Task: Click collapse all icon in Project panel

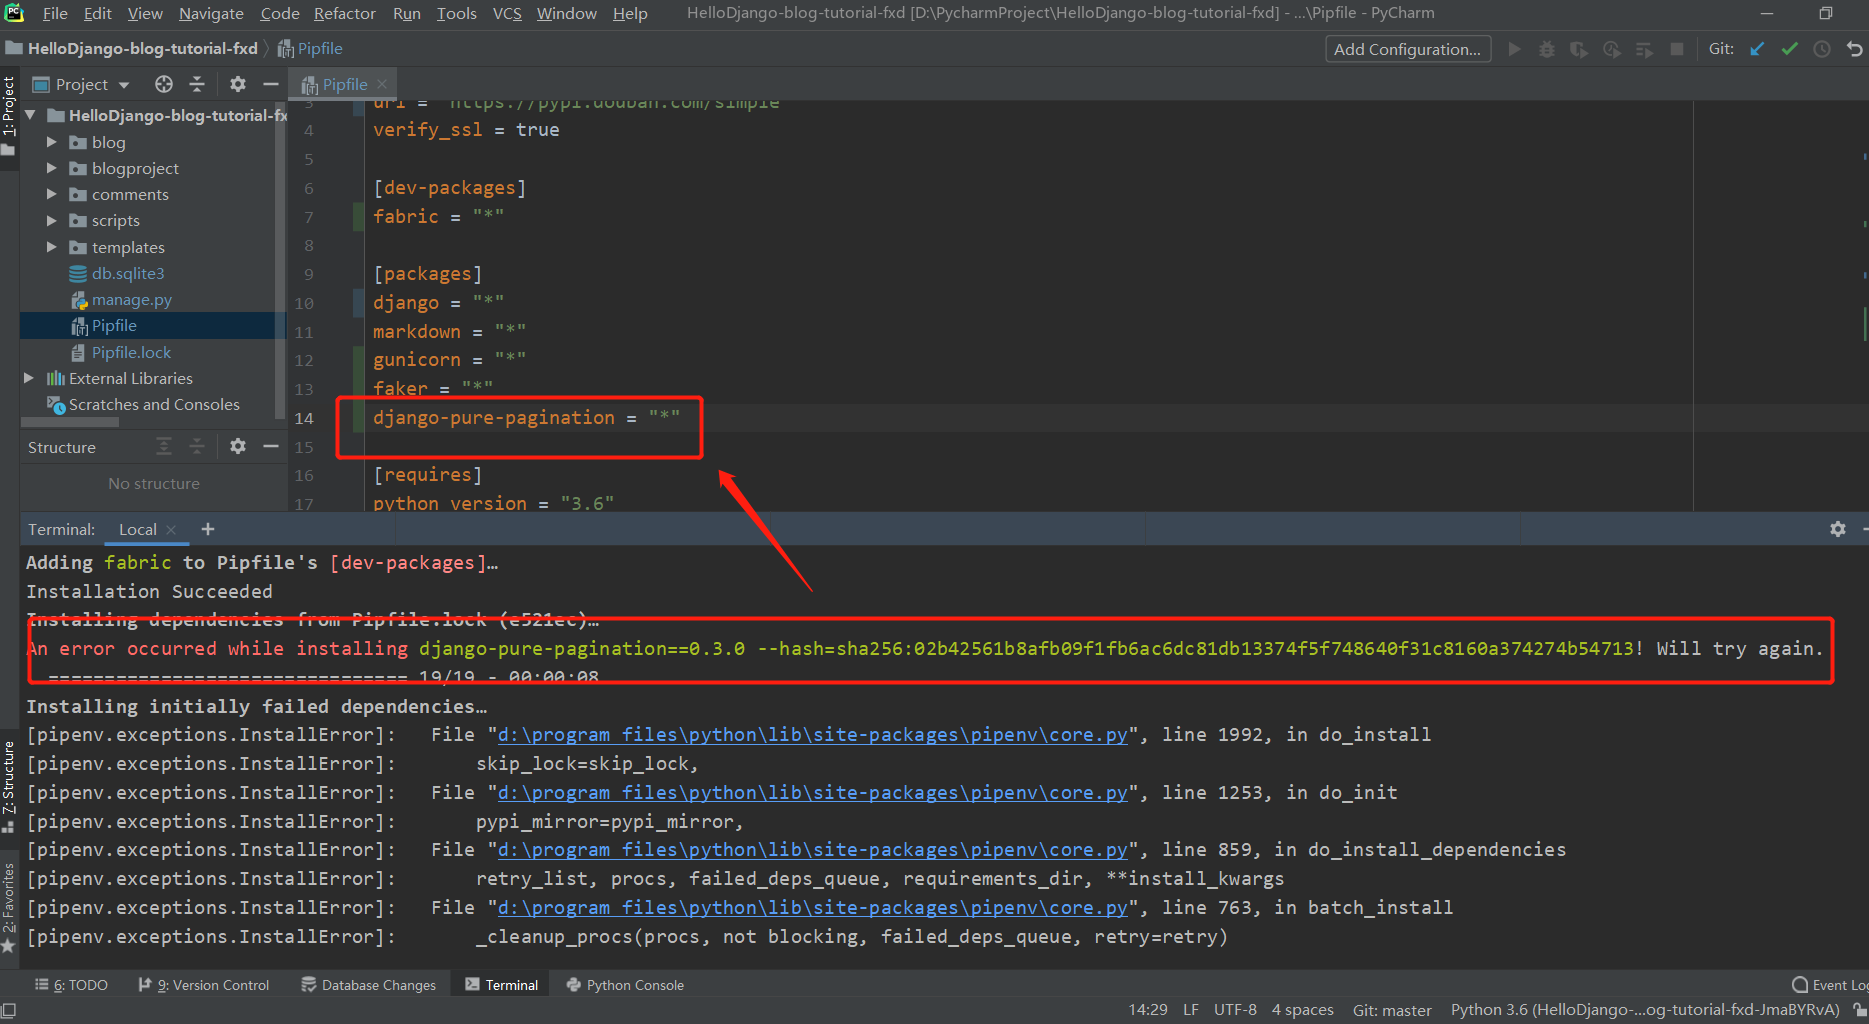Action: pos(197,84)
